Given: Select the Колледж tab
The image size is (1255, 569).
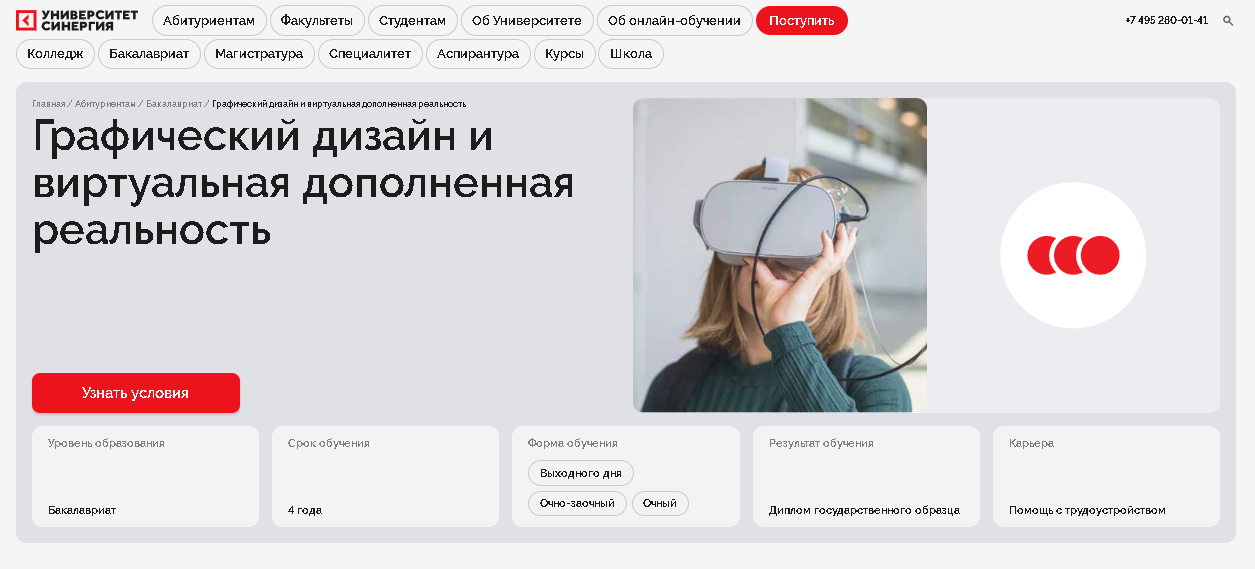Looking at the screenshot, I should [55, 54].
